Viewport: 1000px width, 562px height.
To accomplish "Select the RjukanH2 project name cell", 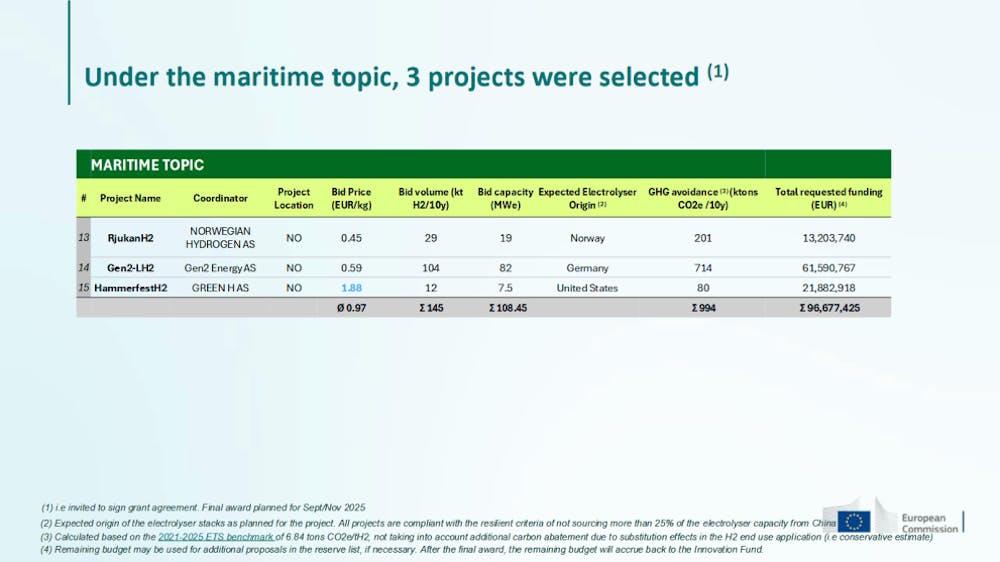I will [x=130, y=238].
